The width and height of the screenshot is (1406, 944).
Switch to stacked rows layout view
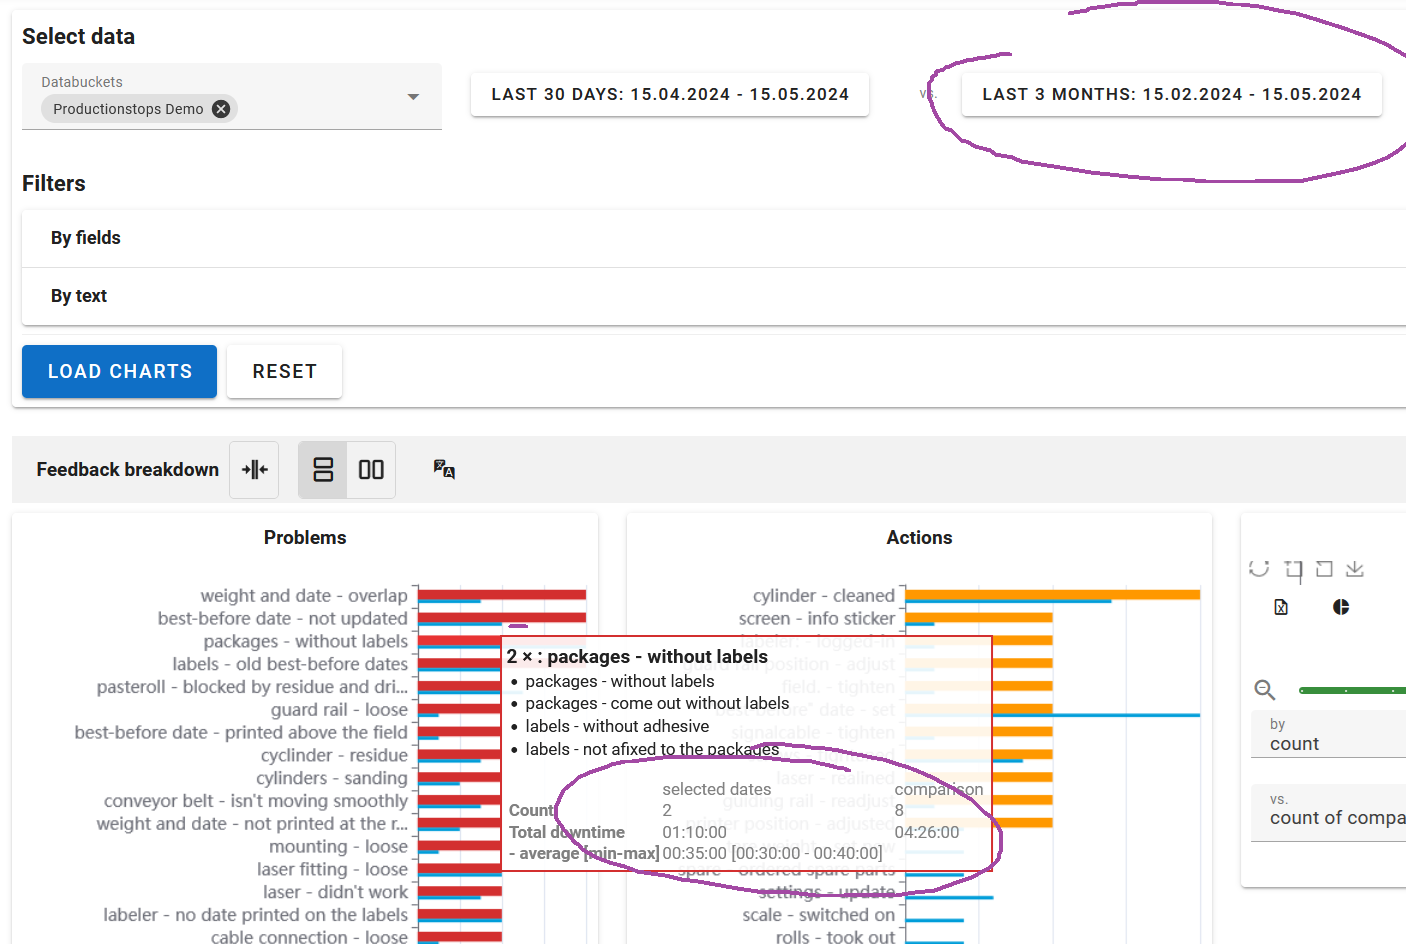point(323,469)
